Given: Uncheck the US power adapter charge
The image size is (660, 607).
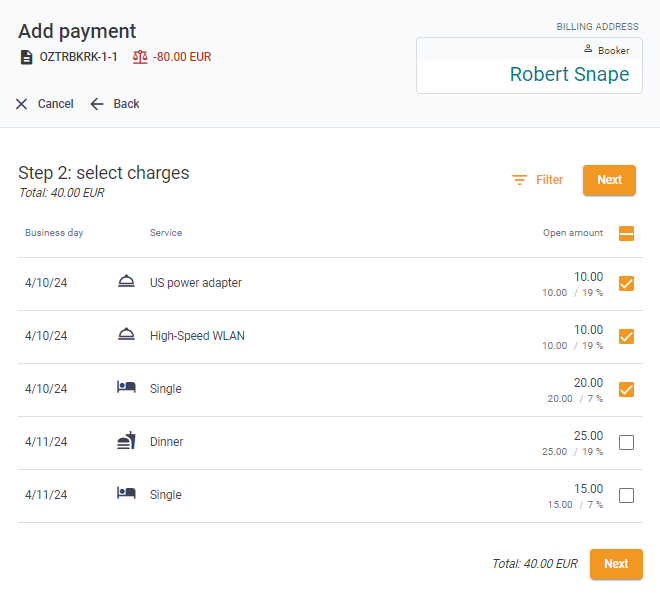Looking at the screenshot, I should tap(627, 284).
